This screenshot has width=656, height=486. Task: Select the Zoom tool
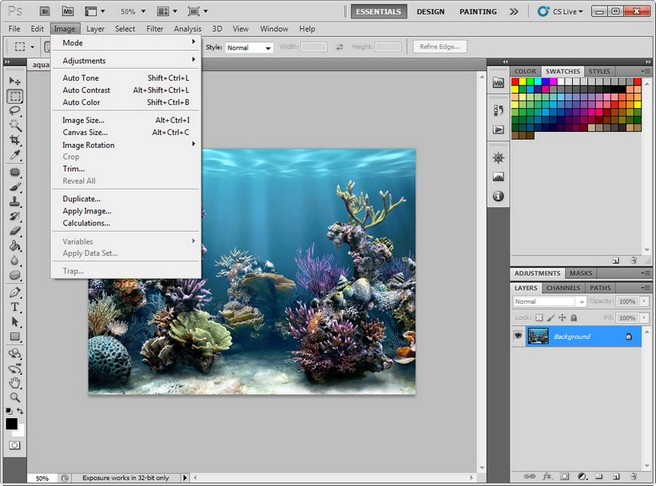[15, 397]
